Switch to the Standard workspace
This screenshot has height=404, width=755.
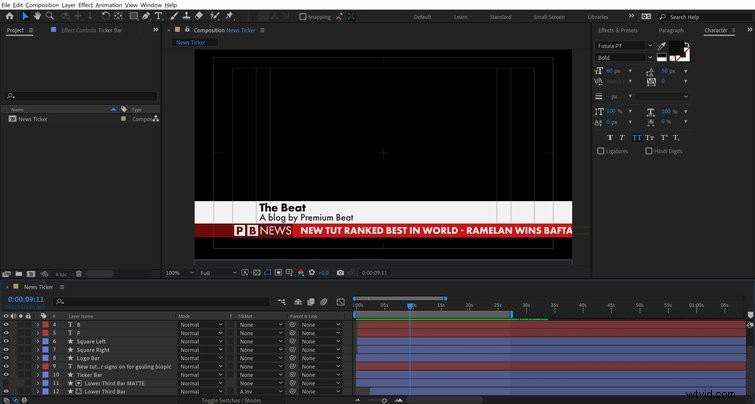[x=500, y=17]
